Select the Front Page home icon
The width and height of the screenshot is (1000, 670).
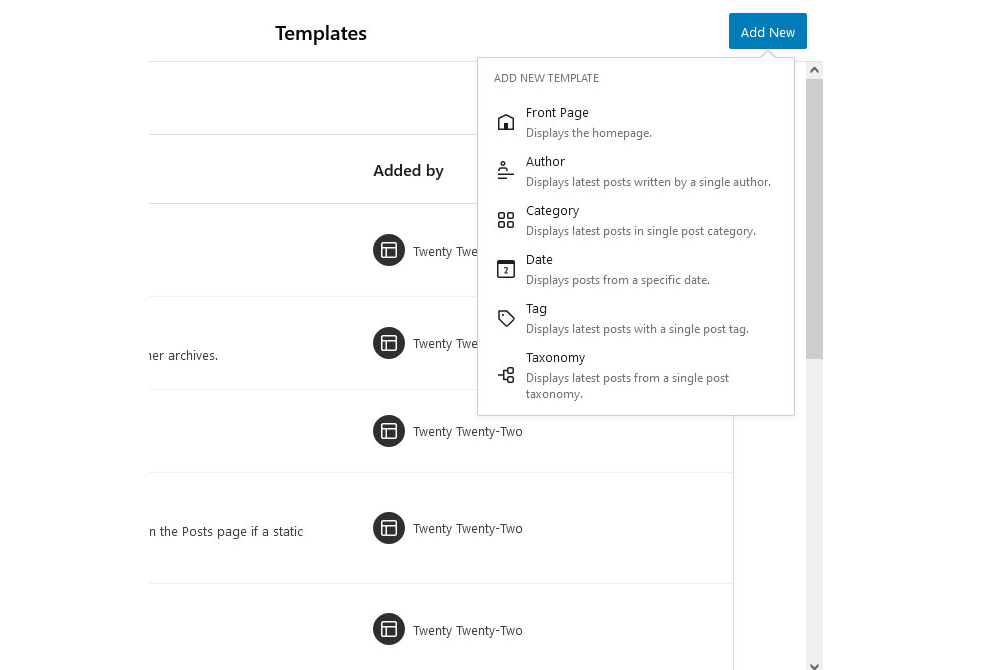(506, 121)
